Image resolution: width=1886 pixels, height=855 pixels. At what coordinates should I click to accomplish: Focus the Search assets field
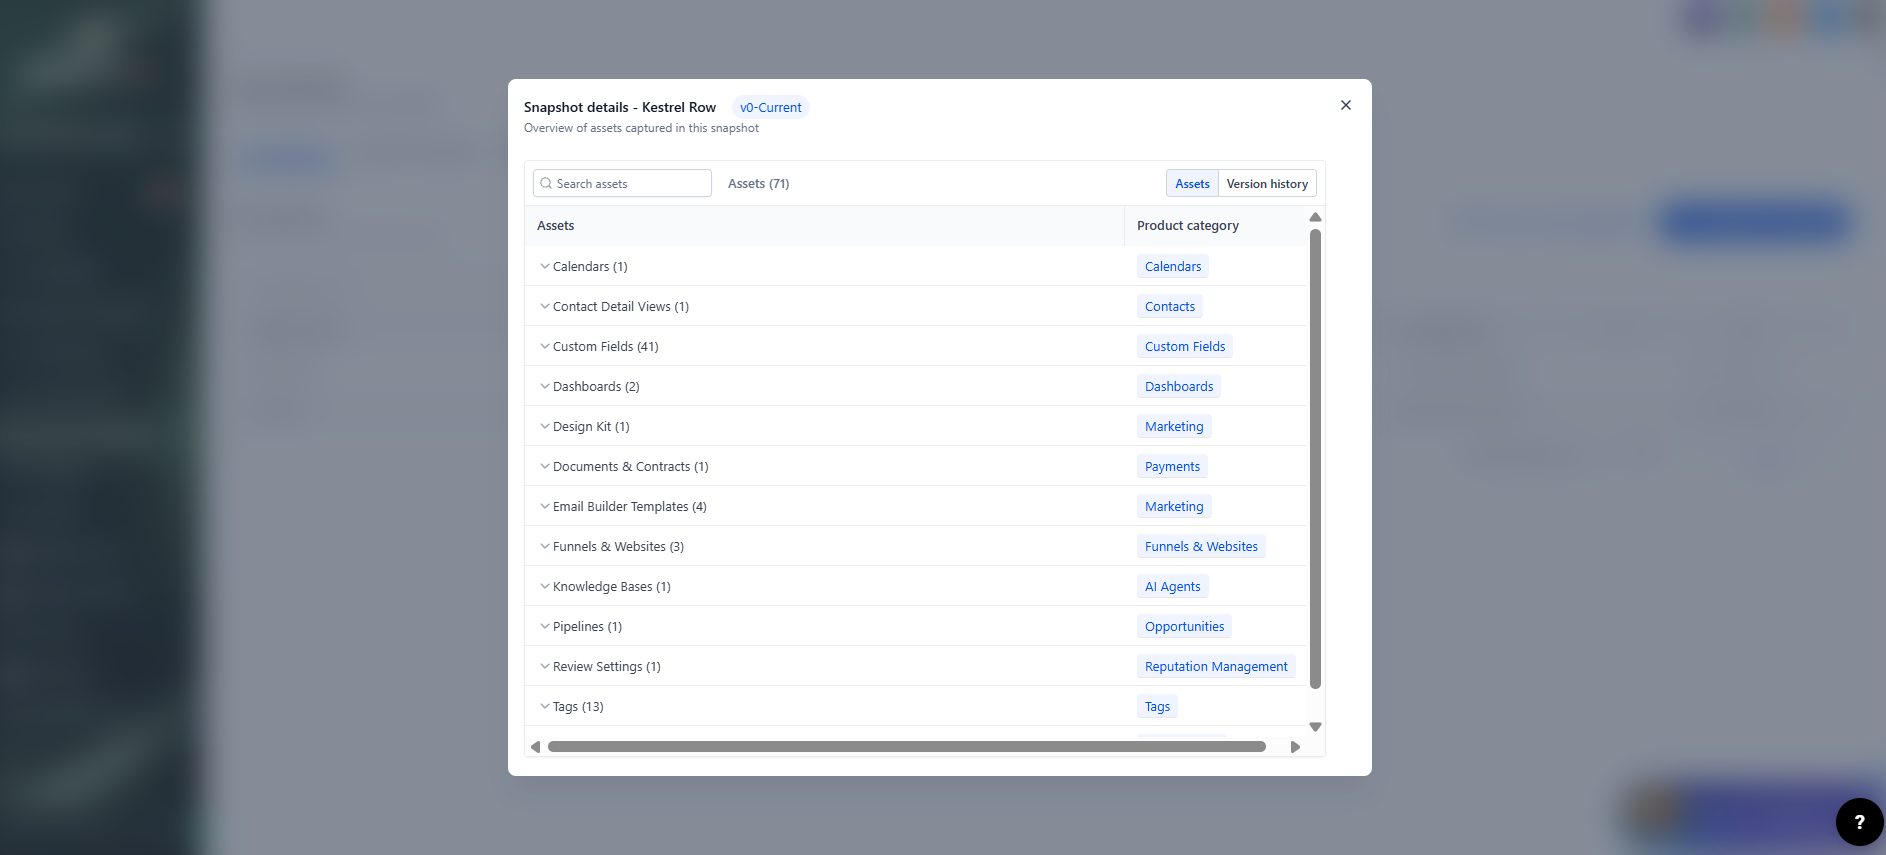point(622,183)
